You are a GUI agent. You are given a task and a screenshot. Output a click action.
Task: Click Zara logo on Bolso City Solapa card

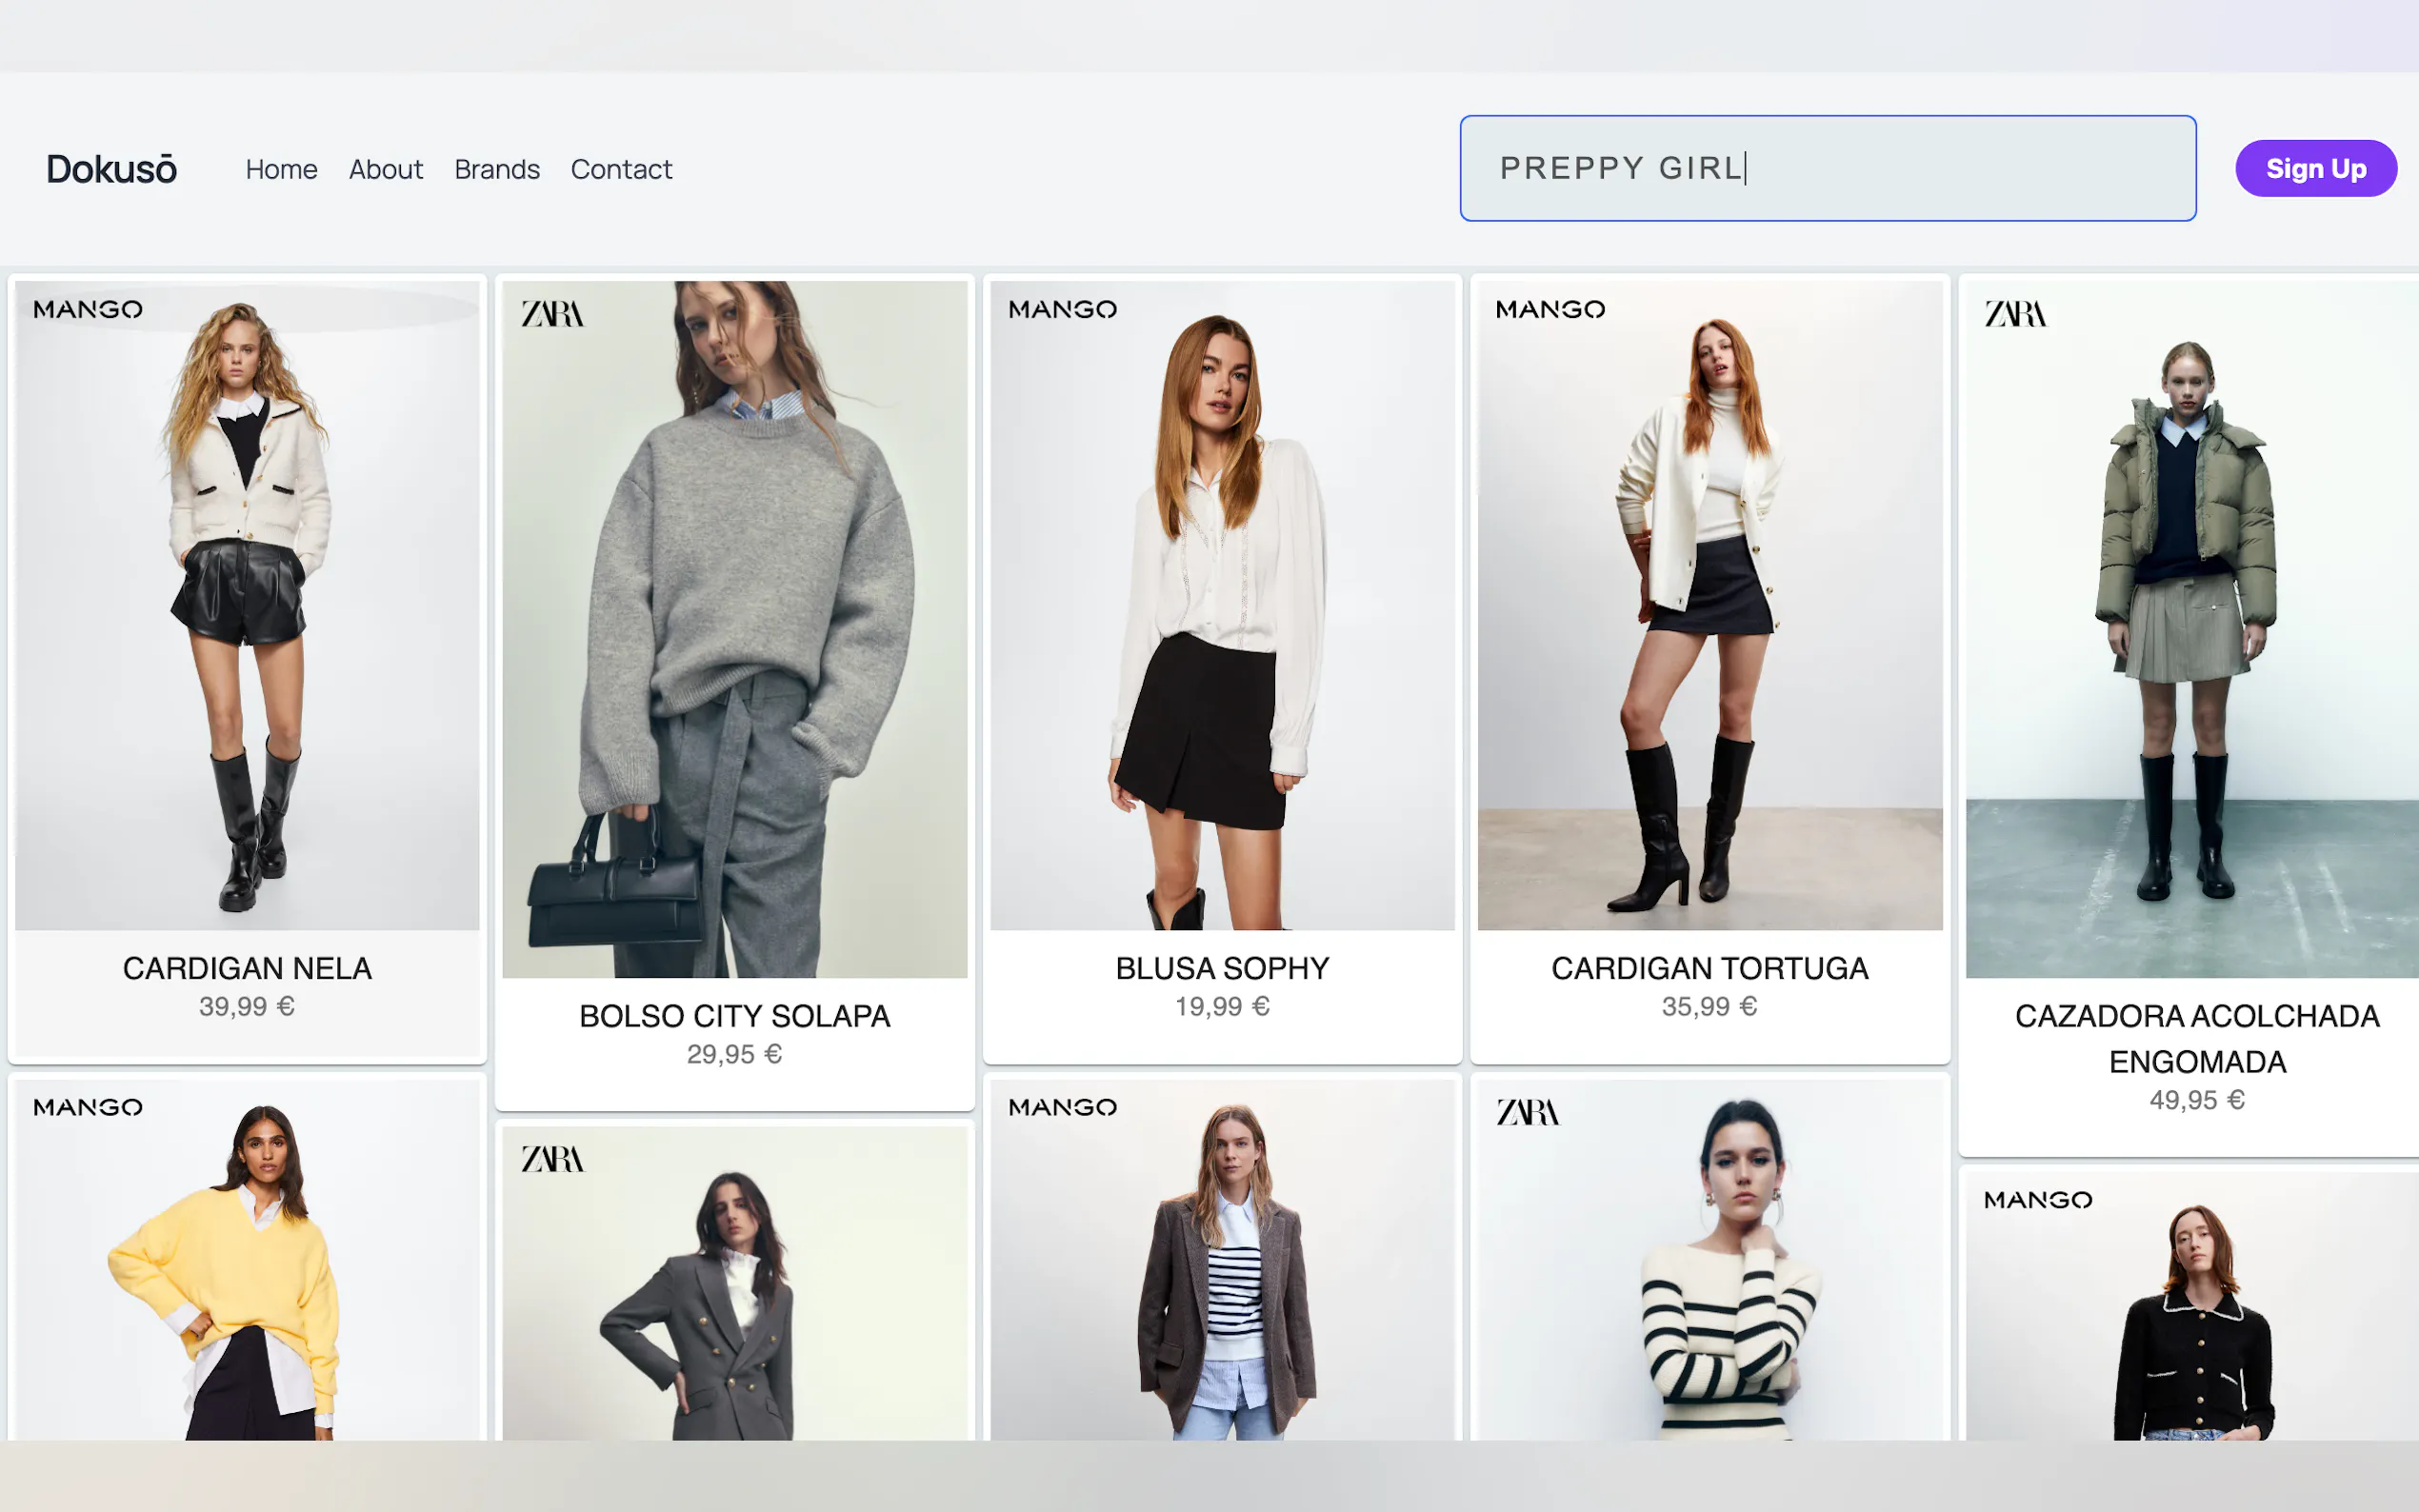point(552,314)
